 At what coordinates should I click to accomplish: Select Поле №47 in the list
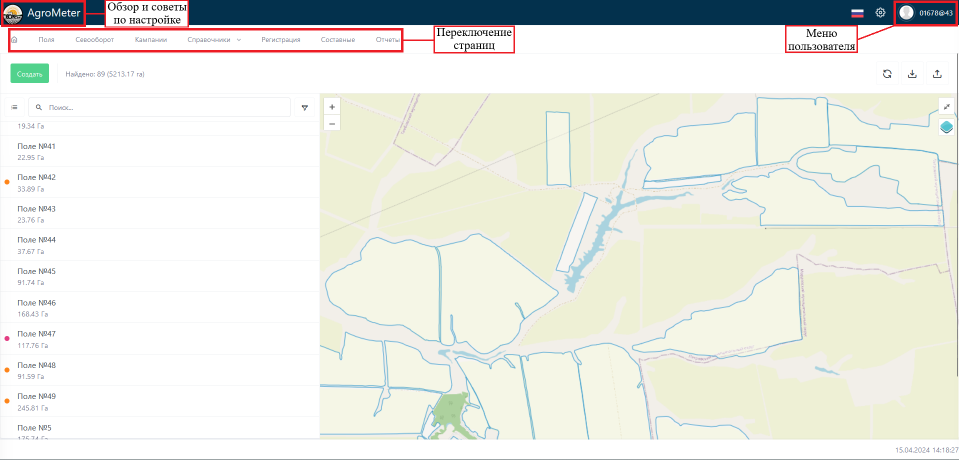37,334
